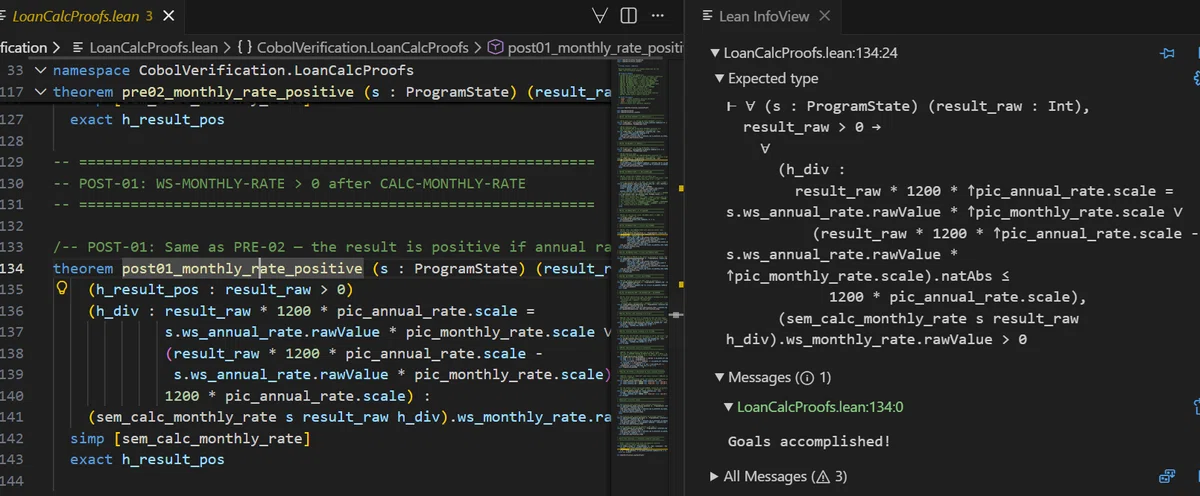Collapse the Expected type section
The width and height of the screenshot is (1200, 496).
[720, 79]
